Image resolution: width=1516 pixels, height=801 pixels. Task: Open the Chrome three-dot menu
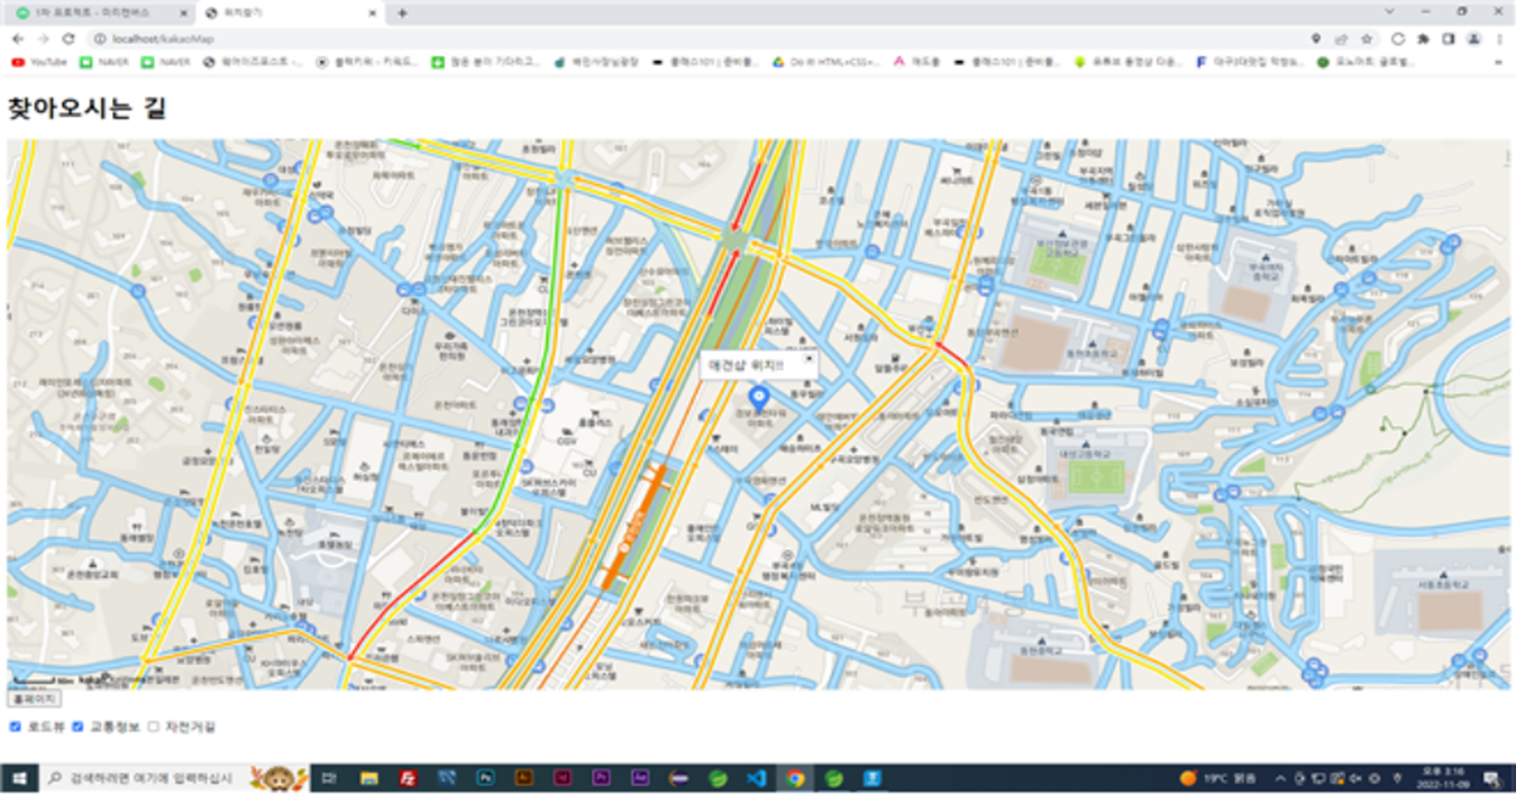click(1499, 39)
